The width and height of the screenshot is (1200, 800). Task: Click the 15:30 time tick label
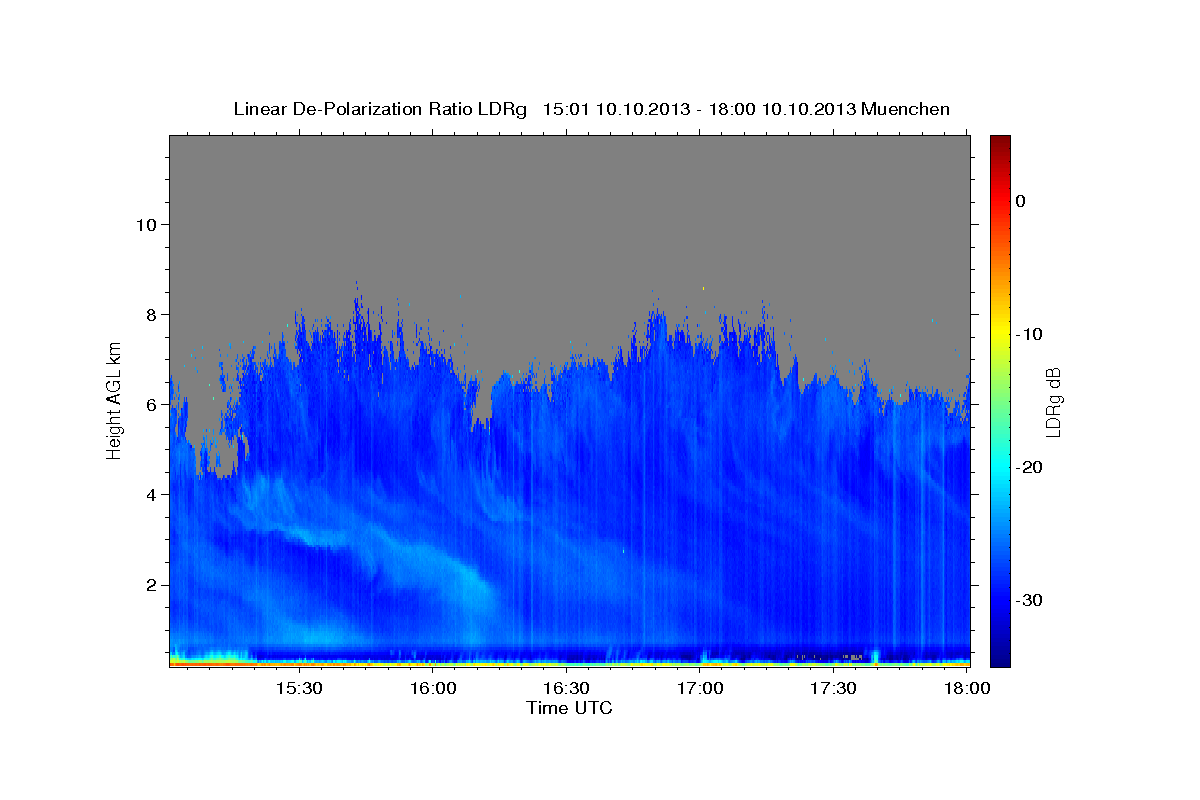pos(299,689)
